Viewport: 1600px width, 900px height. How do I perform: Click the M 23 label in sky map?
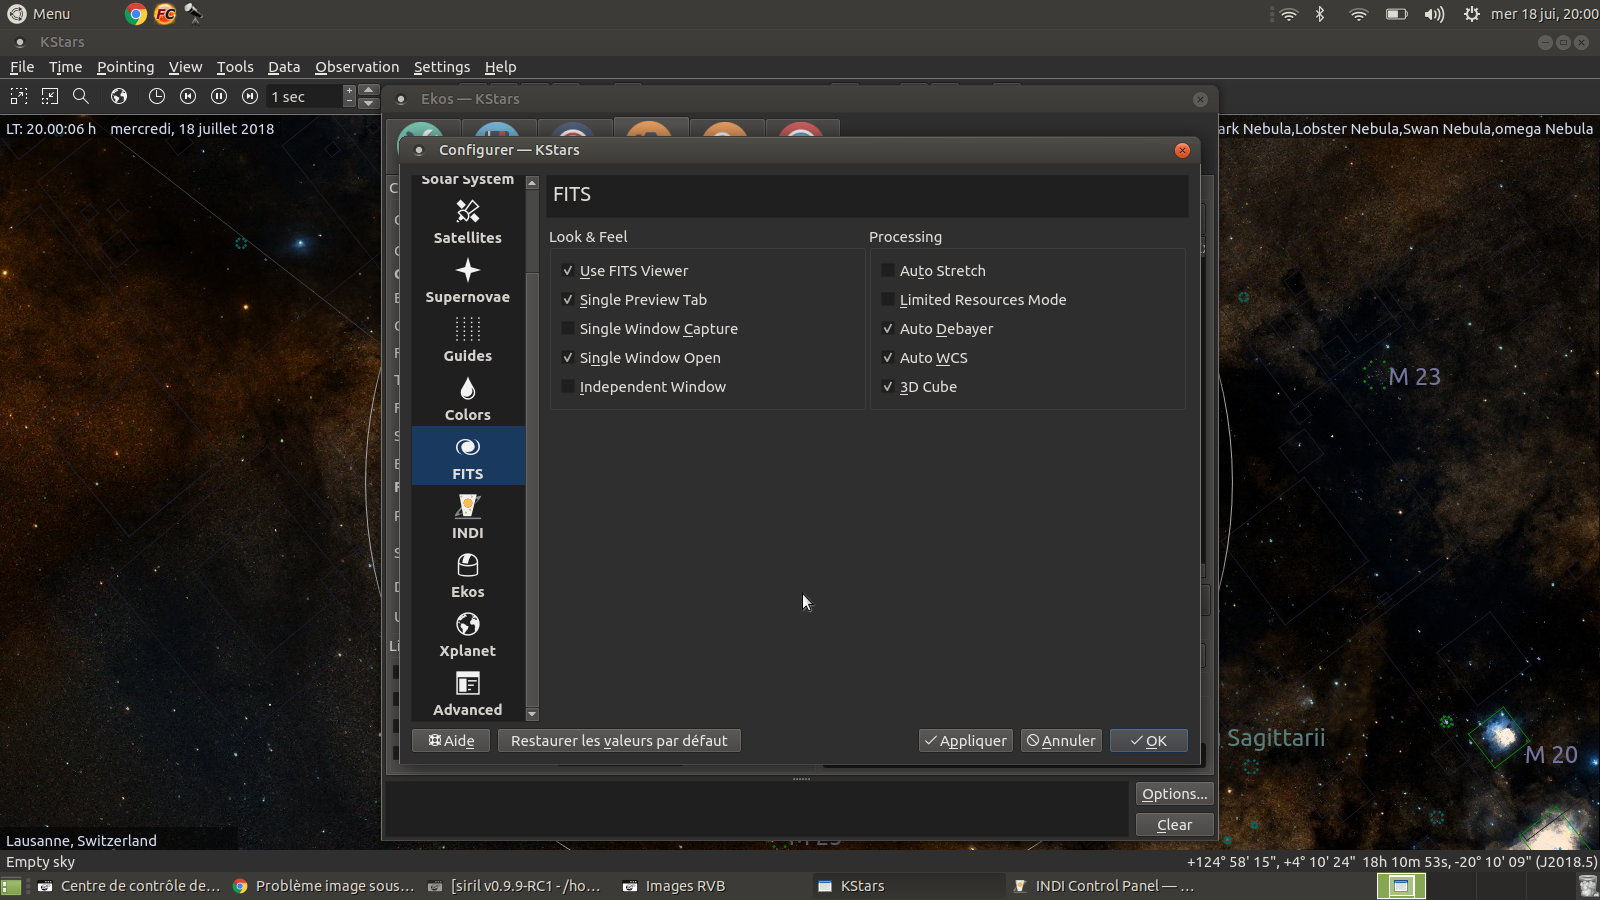click(1414, 377)
